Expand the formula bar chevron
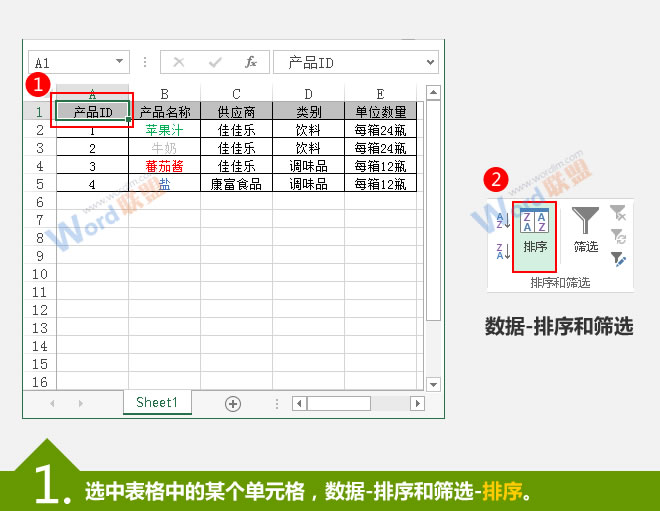Viewport: 660px width, 511px height. (430, 62)
